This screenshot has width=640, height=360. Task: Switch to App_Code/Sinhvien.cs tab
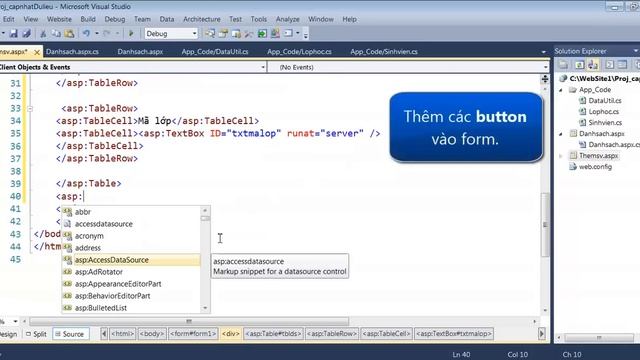(x=384, y=52)
